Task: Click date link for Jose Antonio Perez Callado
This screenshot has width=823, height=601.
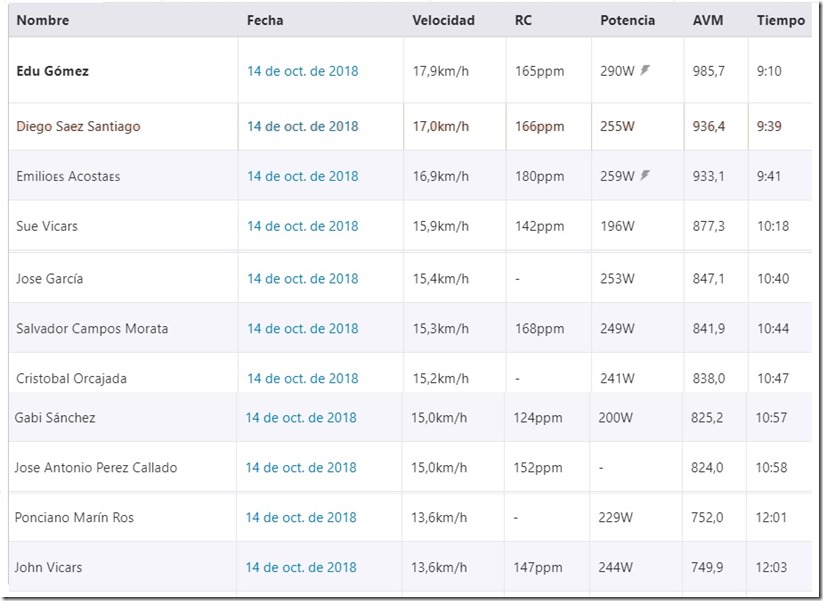Action: [301, 467]
